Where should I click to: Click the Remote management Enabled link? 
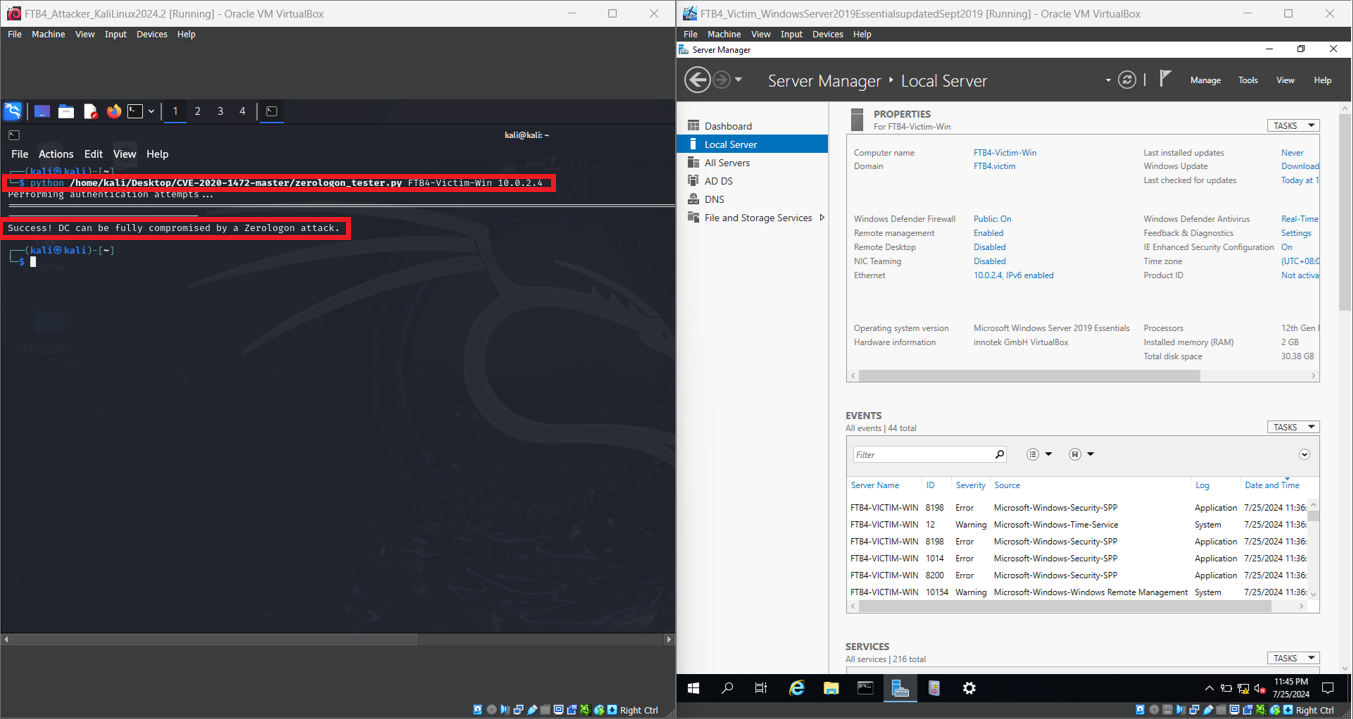(x=988, y=233)
